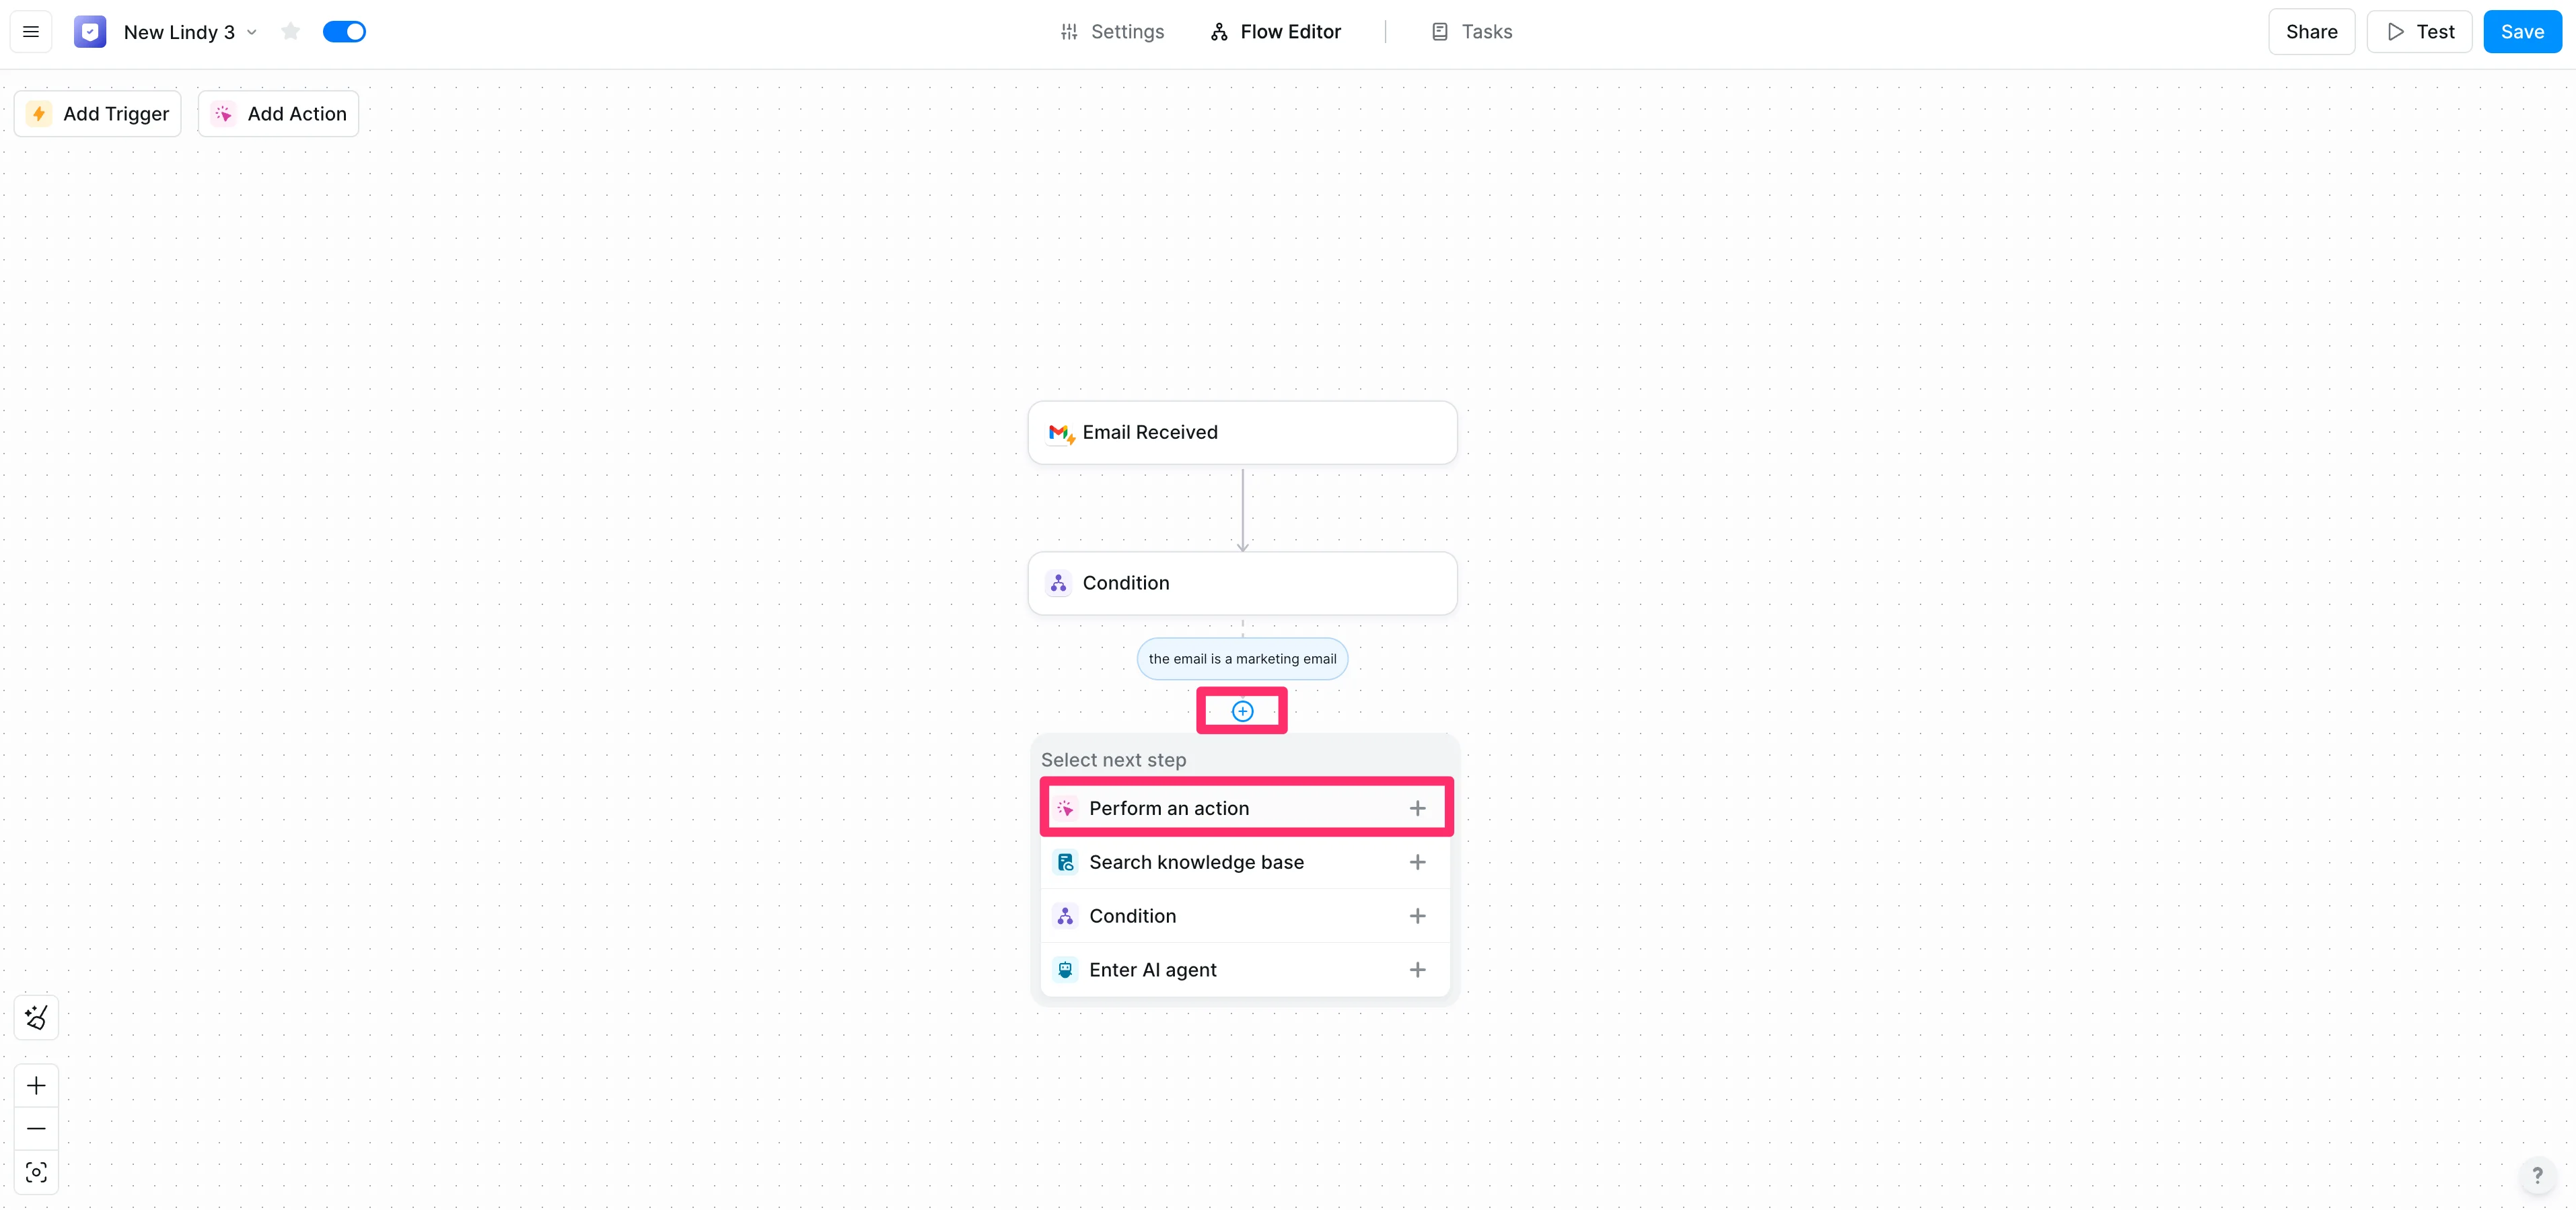Star this Lindy as favorite
Viewport: 2576px width, 1210px height.
pyautogui.click(x=291, y=32)
